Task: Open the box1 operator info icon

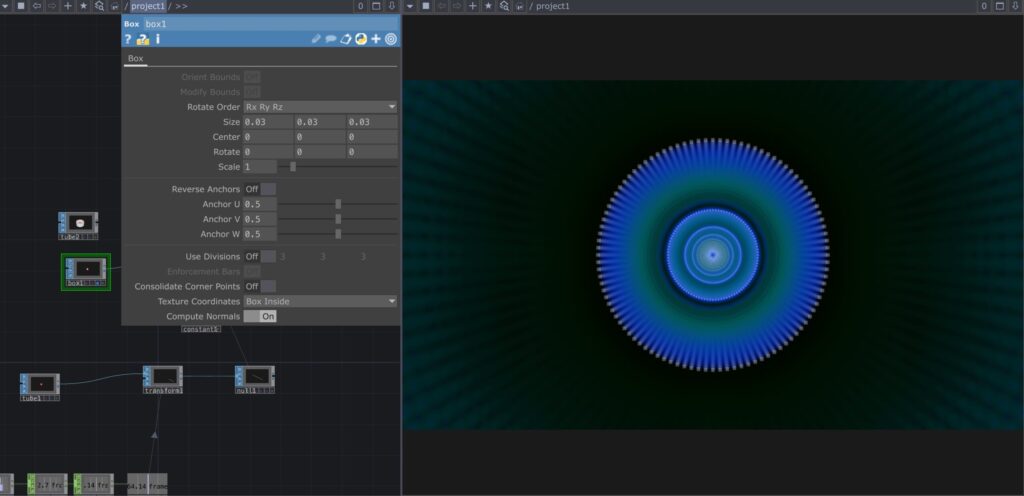Action: [158, 39]
